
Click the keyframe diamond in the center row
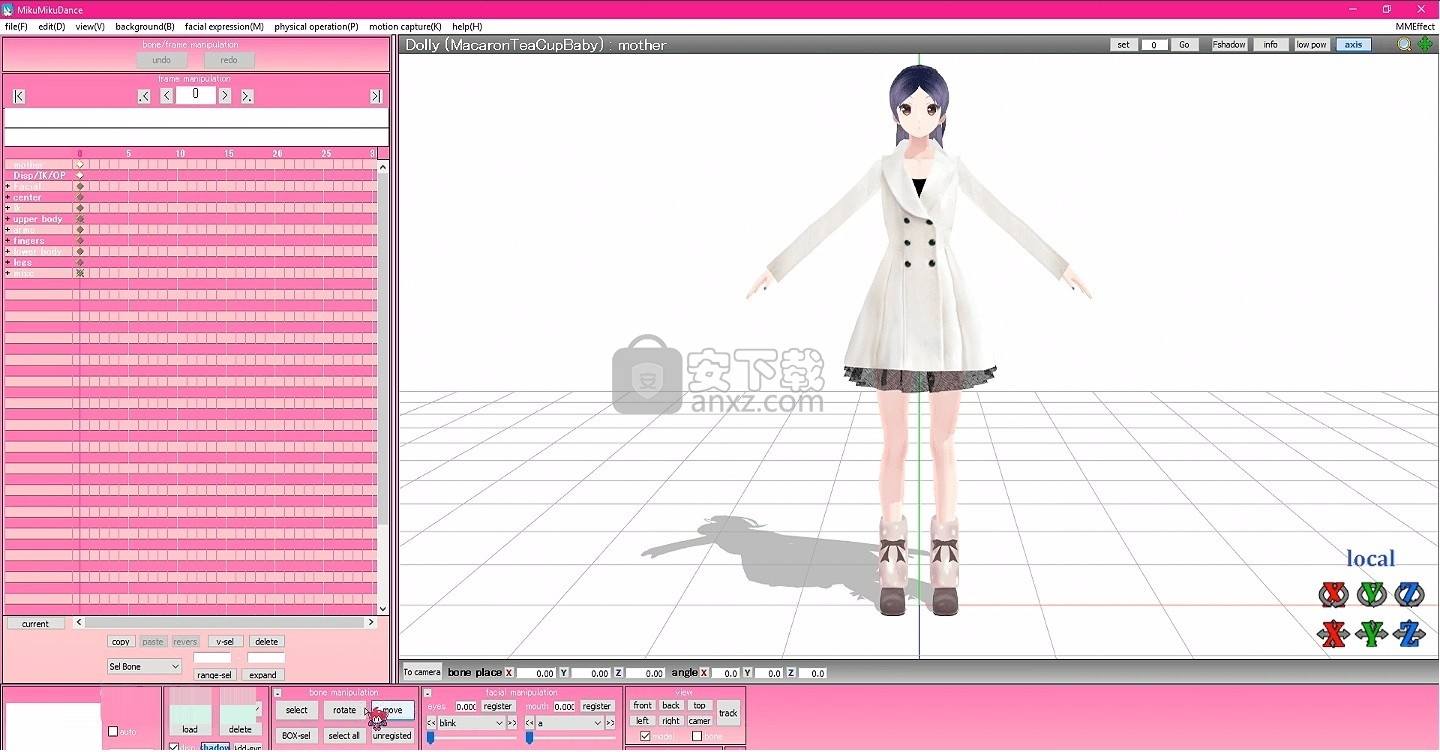pos(80,197)
